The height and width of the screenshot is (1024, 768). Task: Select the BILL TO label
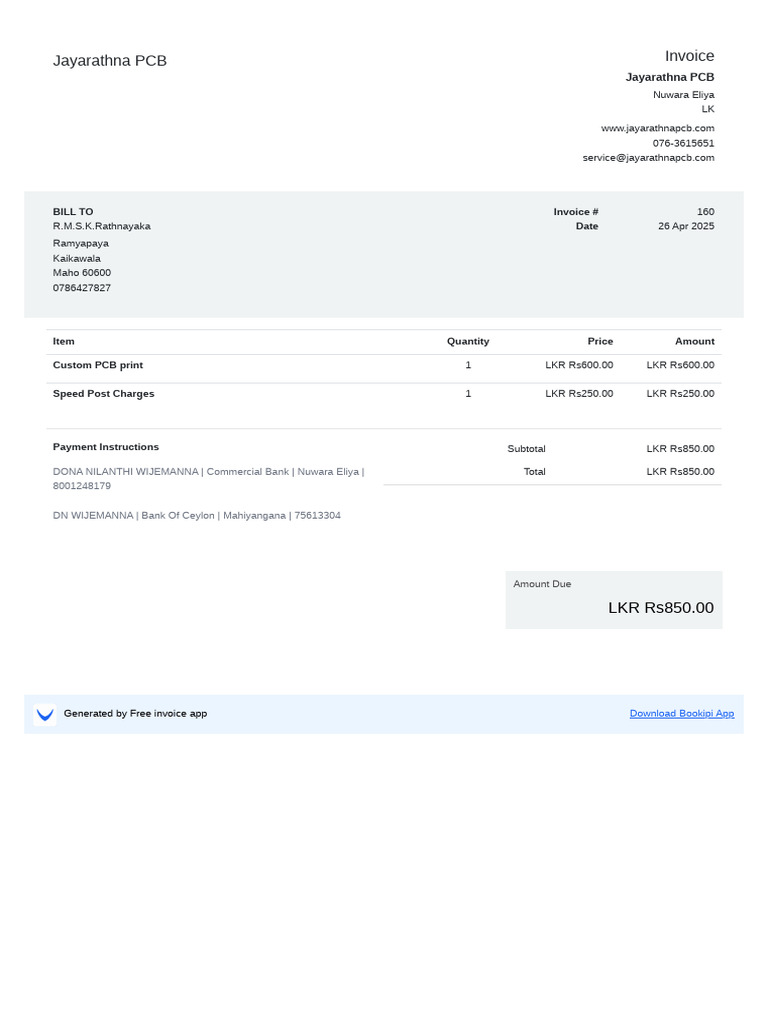pyautogui.click(x=73, y=212)
